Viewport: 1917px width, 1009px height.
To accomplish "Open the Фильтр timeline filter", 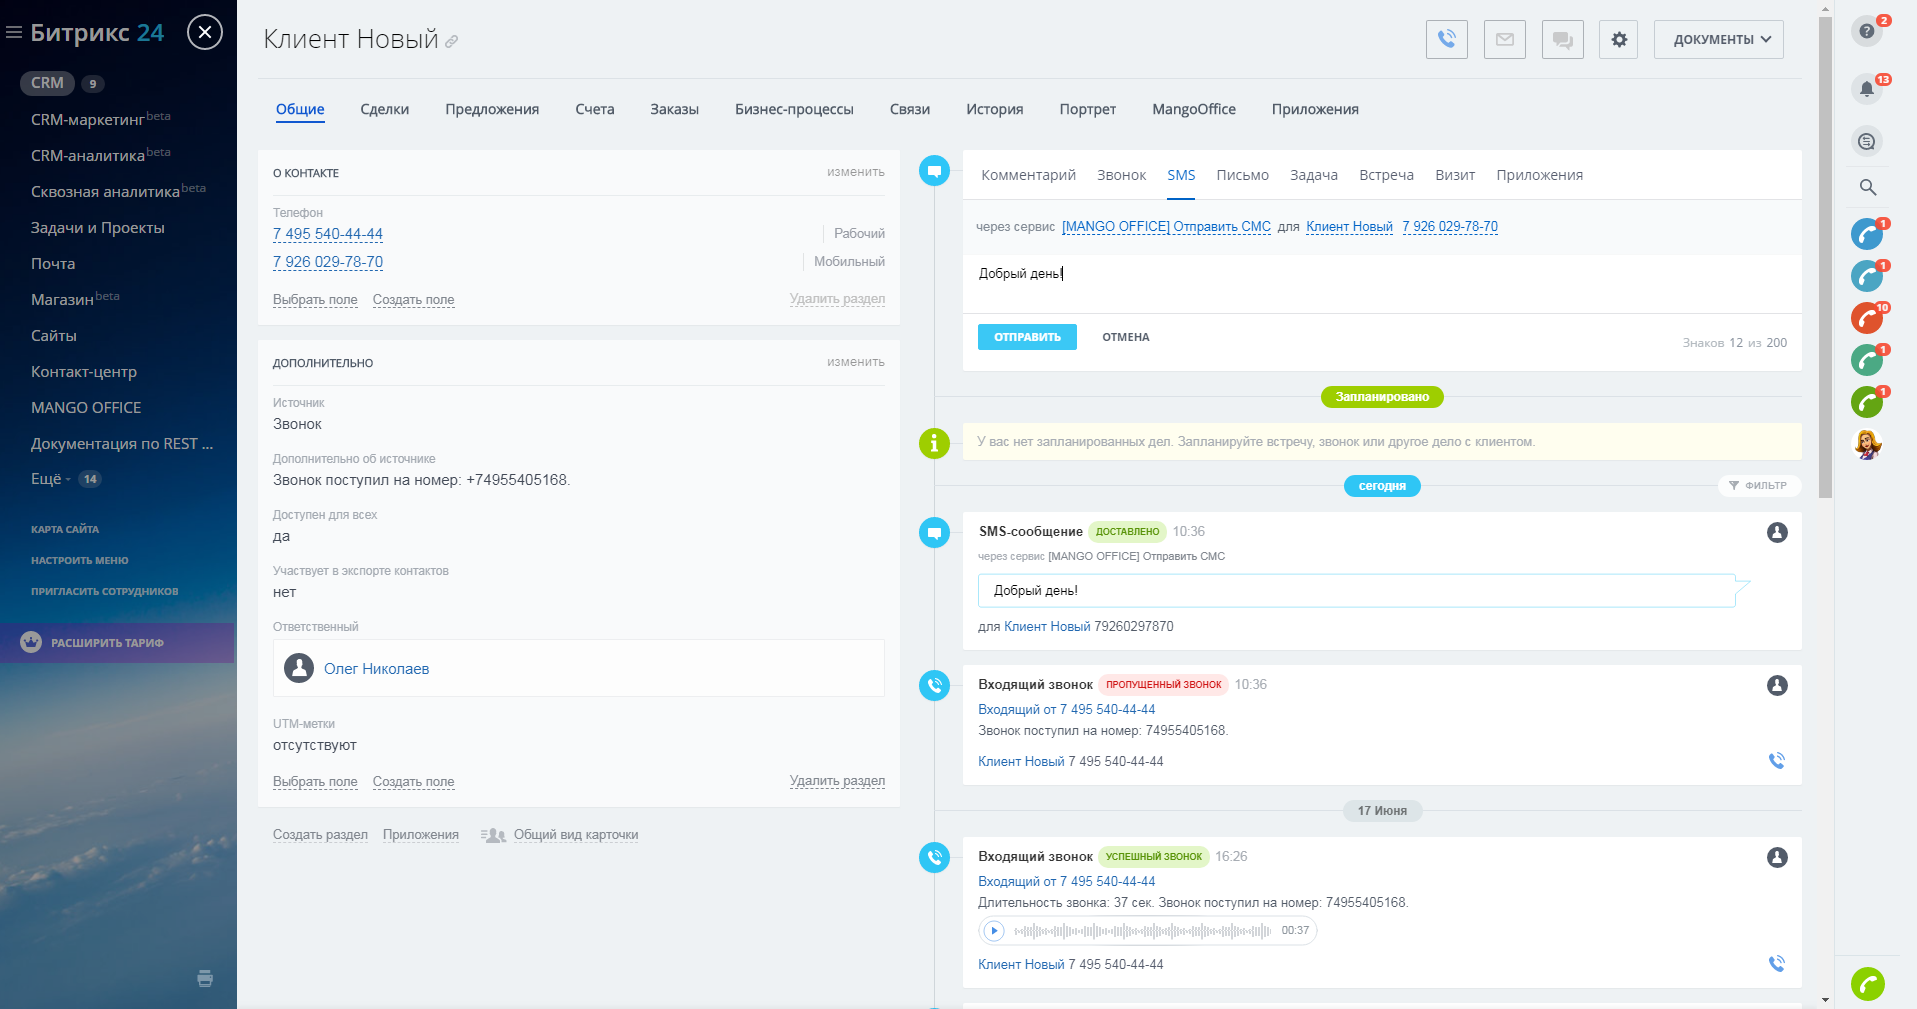I will [x=1758, y=485].
